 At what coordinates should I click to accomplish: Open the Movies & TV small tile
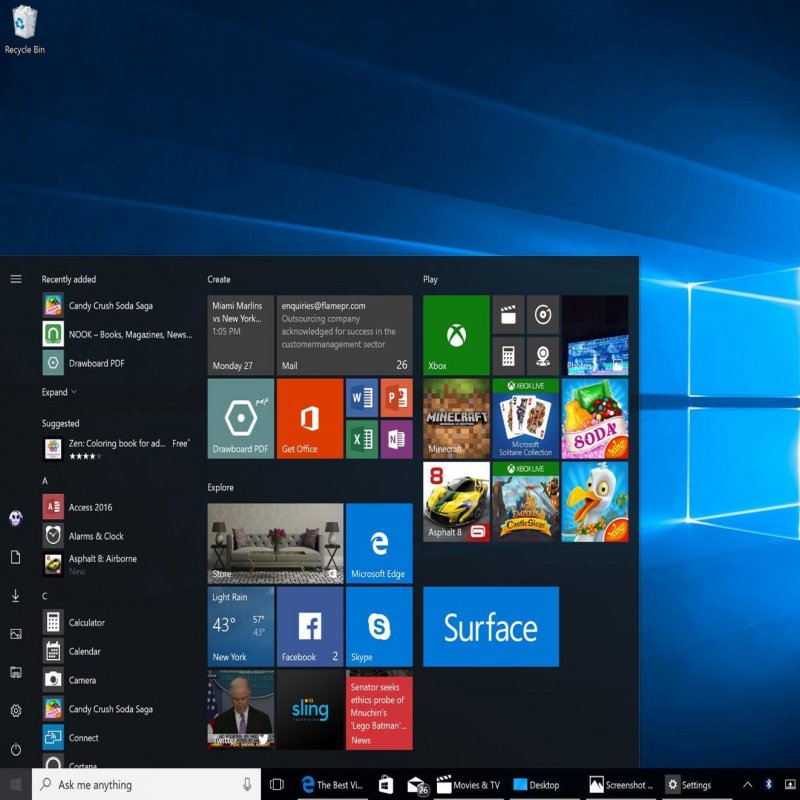click(508, 314)
